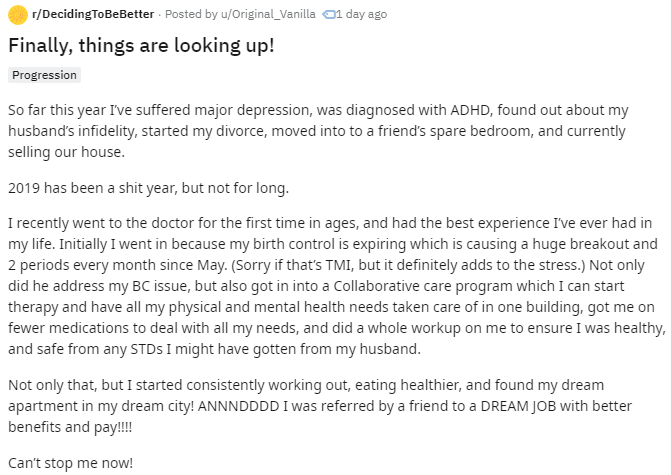Viewport: 671px width, 475px height.
Task: Click the paragraph starting 'Not only that'
Action: pyautogui.click(x=320, y=406)
